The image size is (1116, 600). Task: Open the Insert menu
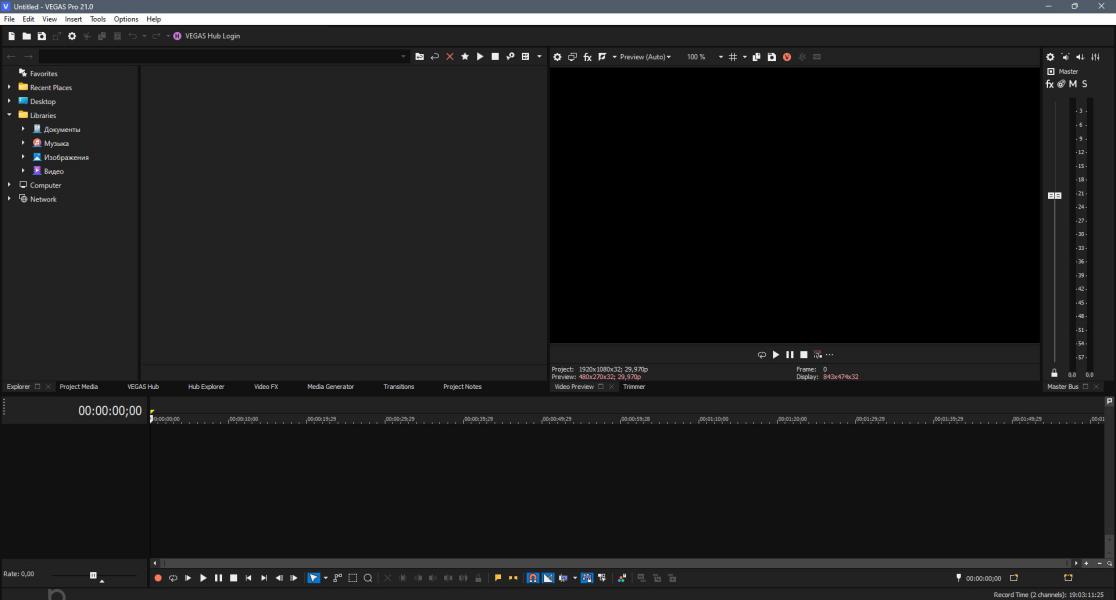coord(73,19)
